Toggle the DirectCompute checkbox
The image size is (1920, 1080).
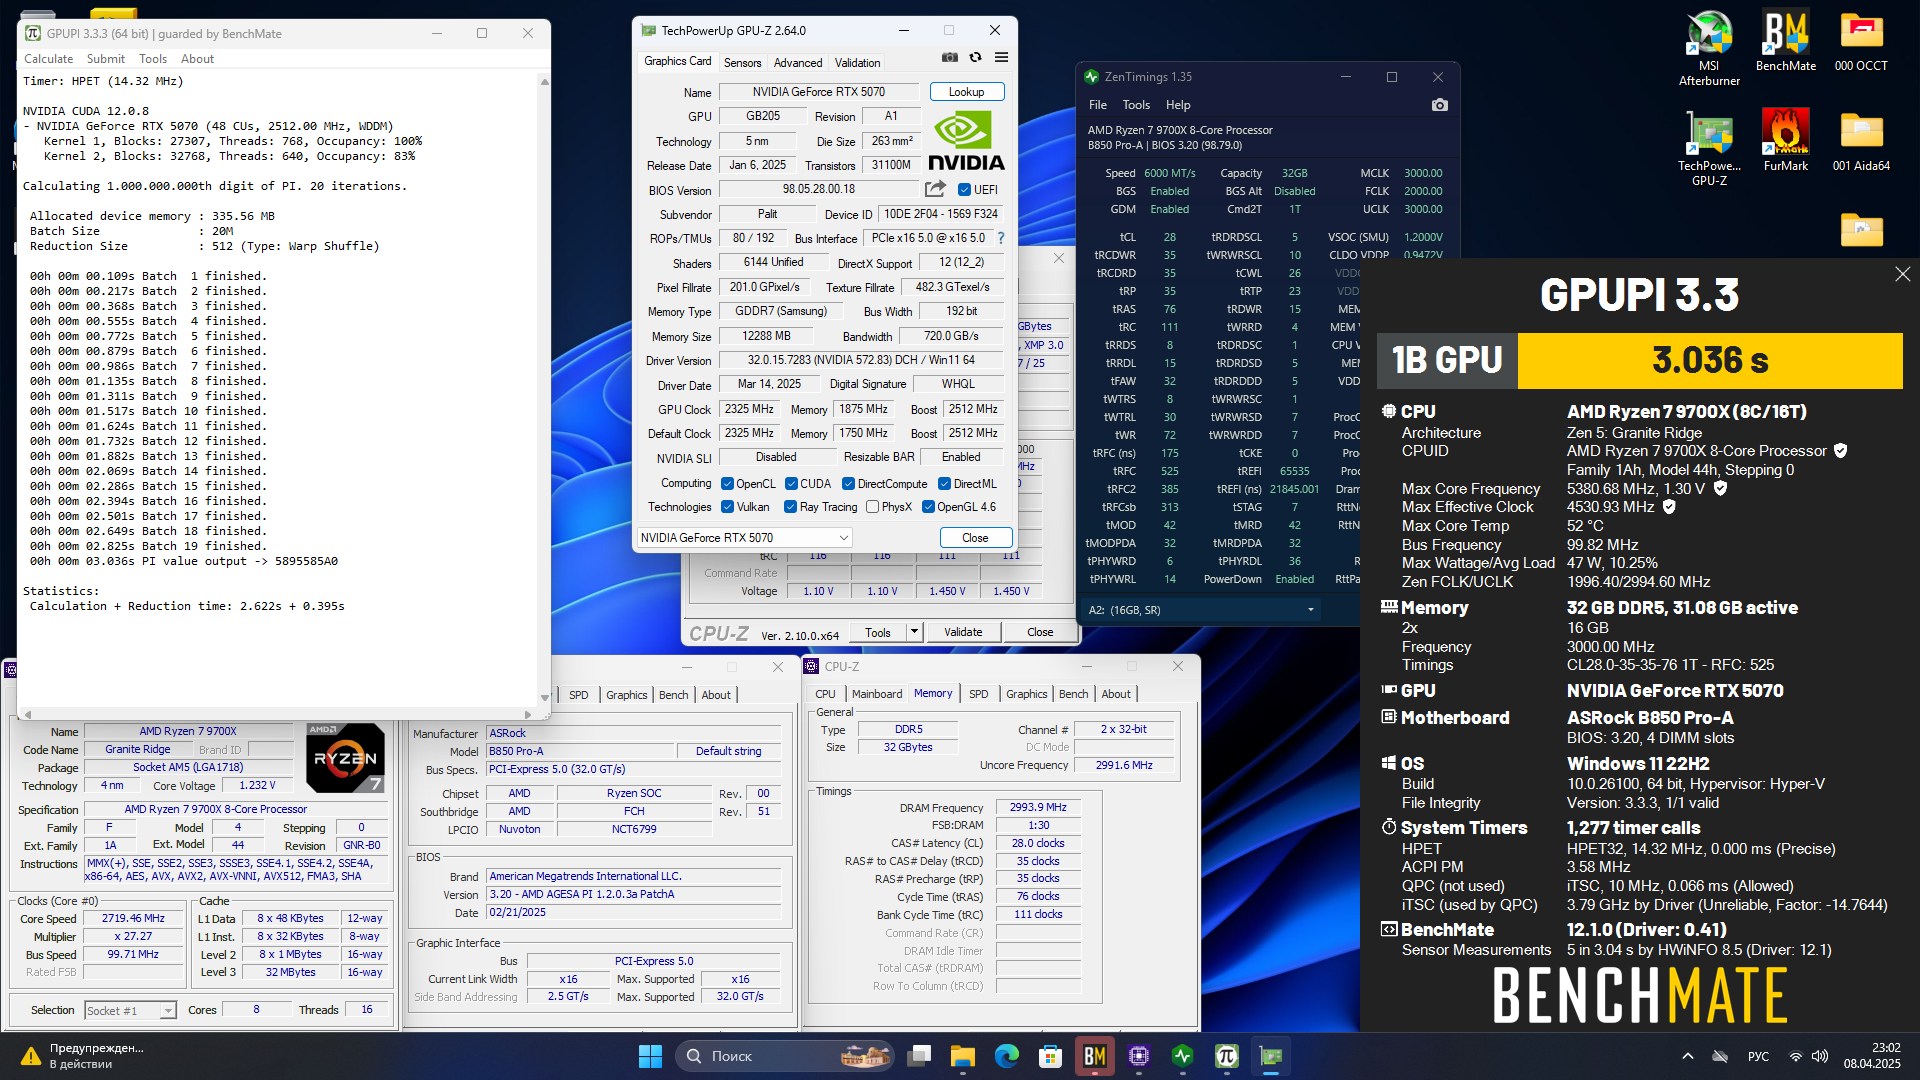[848, 484]
